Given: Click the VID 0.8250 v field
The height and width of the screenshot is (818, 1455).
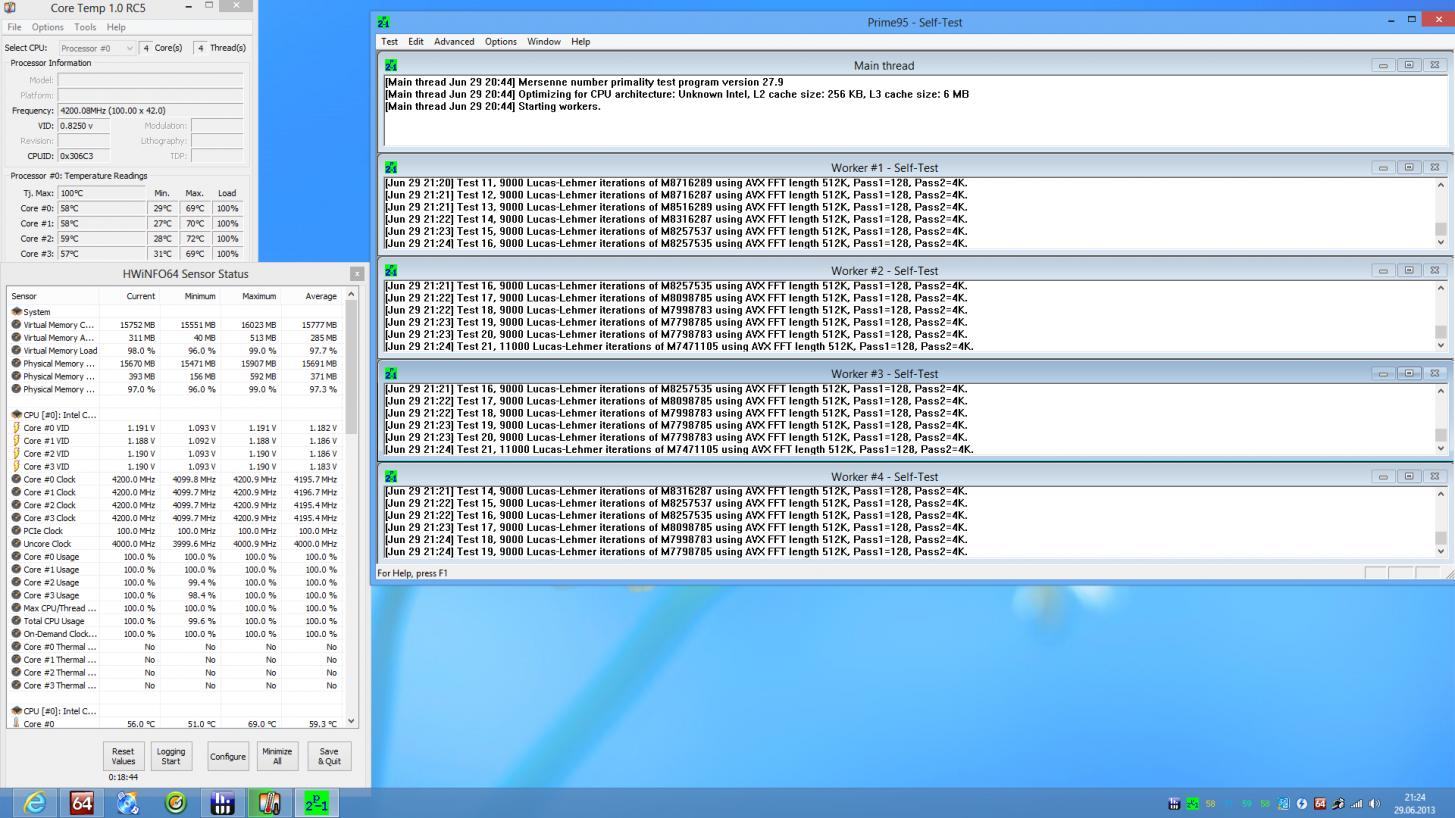Looking at the screenshot, I should tap(83, 126).
